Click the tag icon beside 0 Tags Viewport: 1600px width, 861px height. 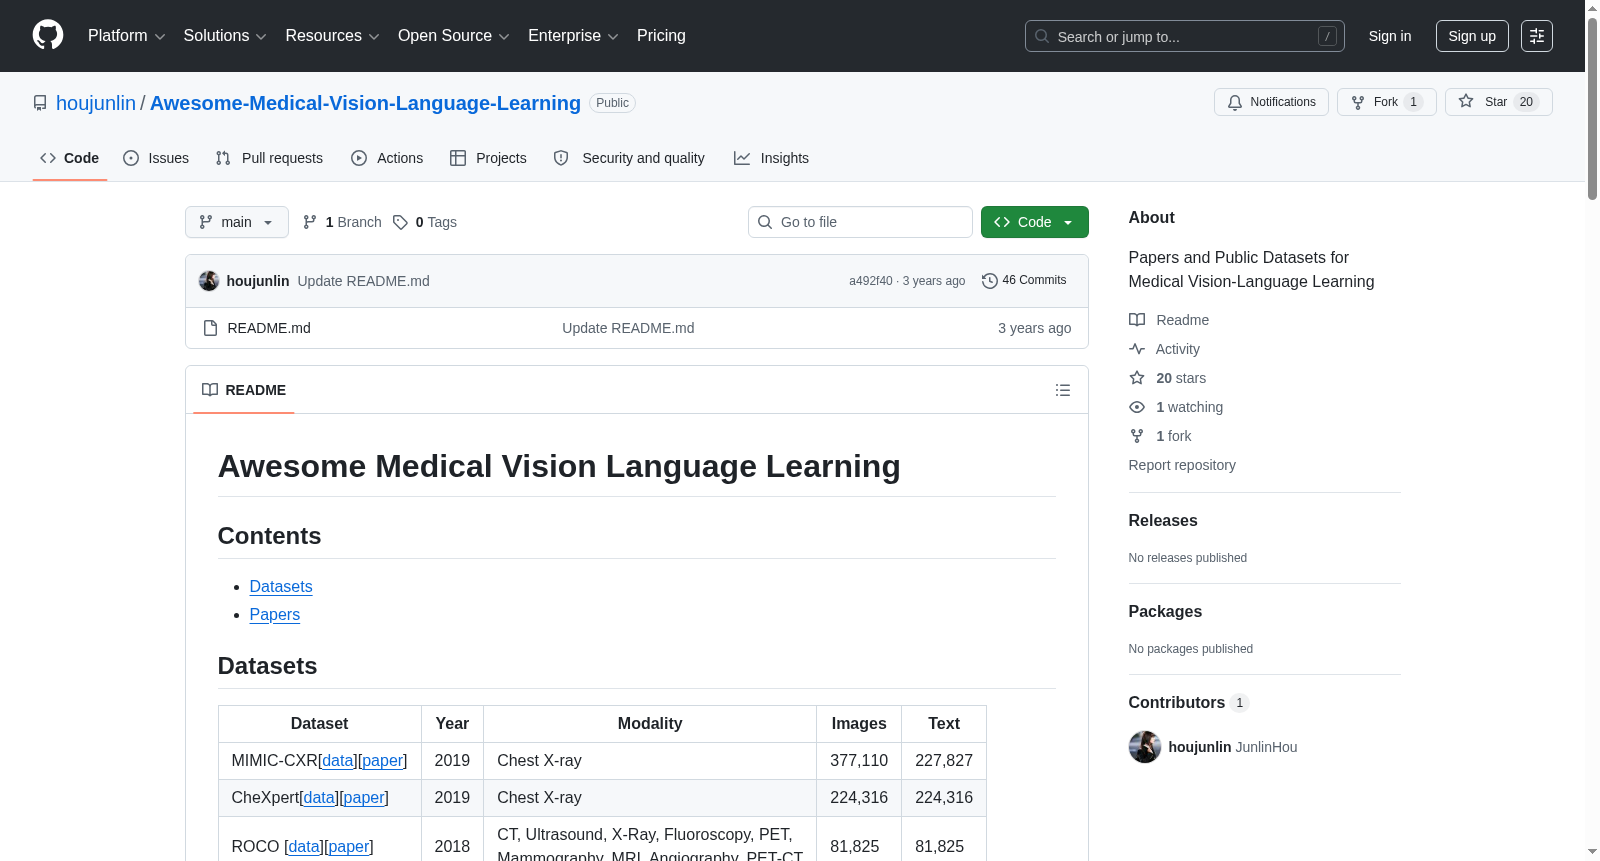click(400, 222)
